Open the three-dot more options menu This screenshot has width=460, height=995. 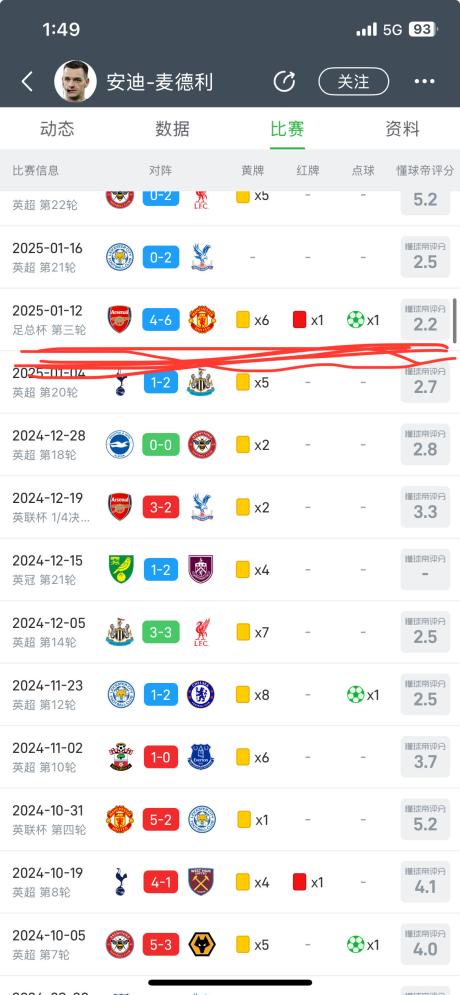pos(424,82)
